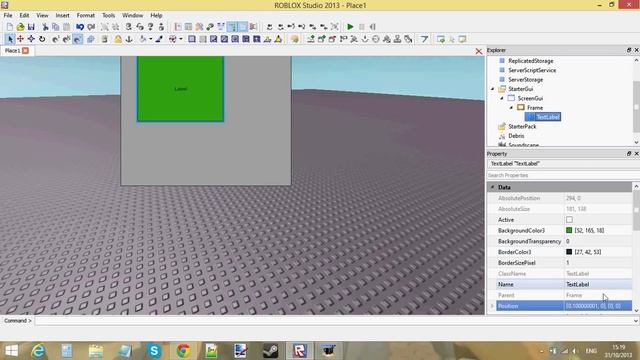Click the Windows Start button
640x360 pixels.
pyautogui.click(x=11, y=351)
